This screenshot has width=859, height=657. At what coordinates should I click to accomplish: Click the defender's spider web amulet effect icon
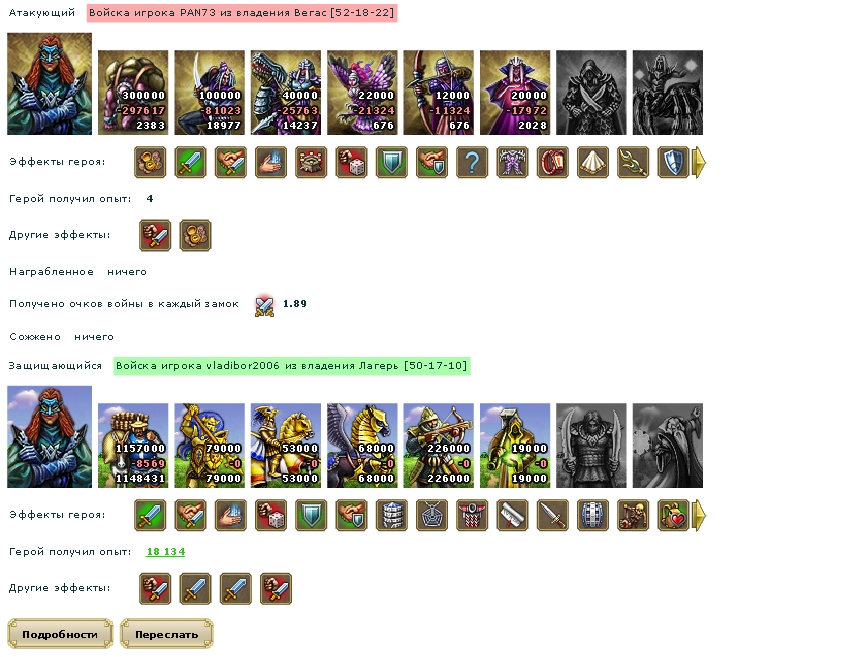tap(432, 515)
